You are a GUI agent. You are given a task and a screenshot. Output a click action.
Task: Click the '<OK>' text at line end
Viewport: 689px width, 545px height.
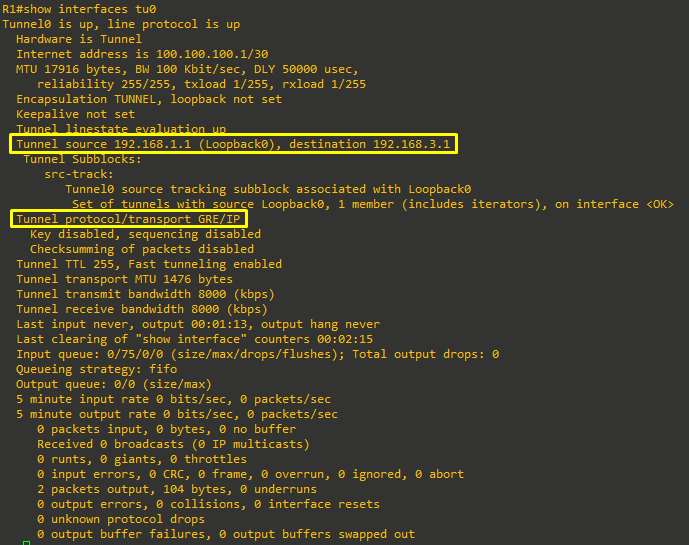tap(660, 204)
